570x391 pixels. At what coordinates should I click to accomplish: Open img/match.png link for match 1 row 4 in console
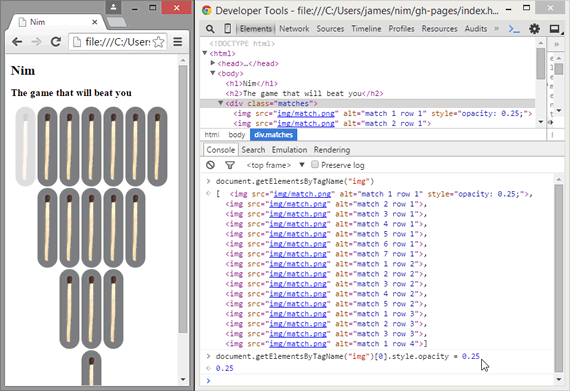point(298,344)
